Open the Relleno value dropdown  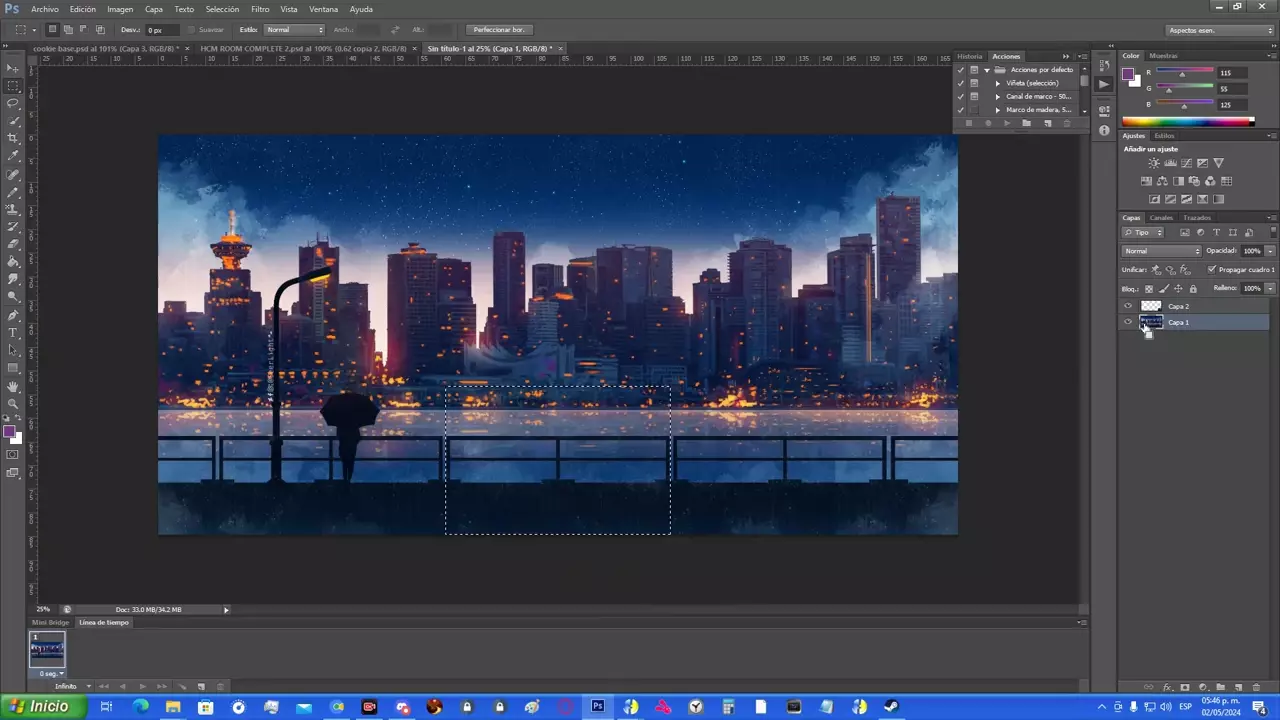1270,288
